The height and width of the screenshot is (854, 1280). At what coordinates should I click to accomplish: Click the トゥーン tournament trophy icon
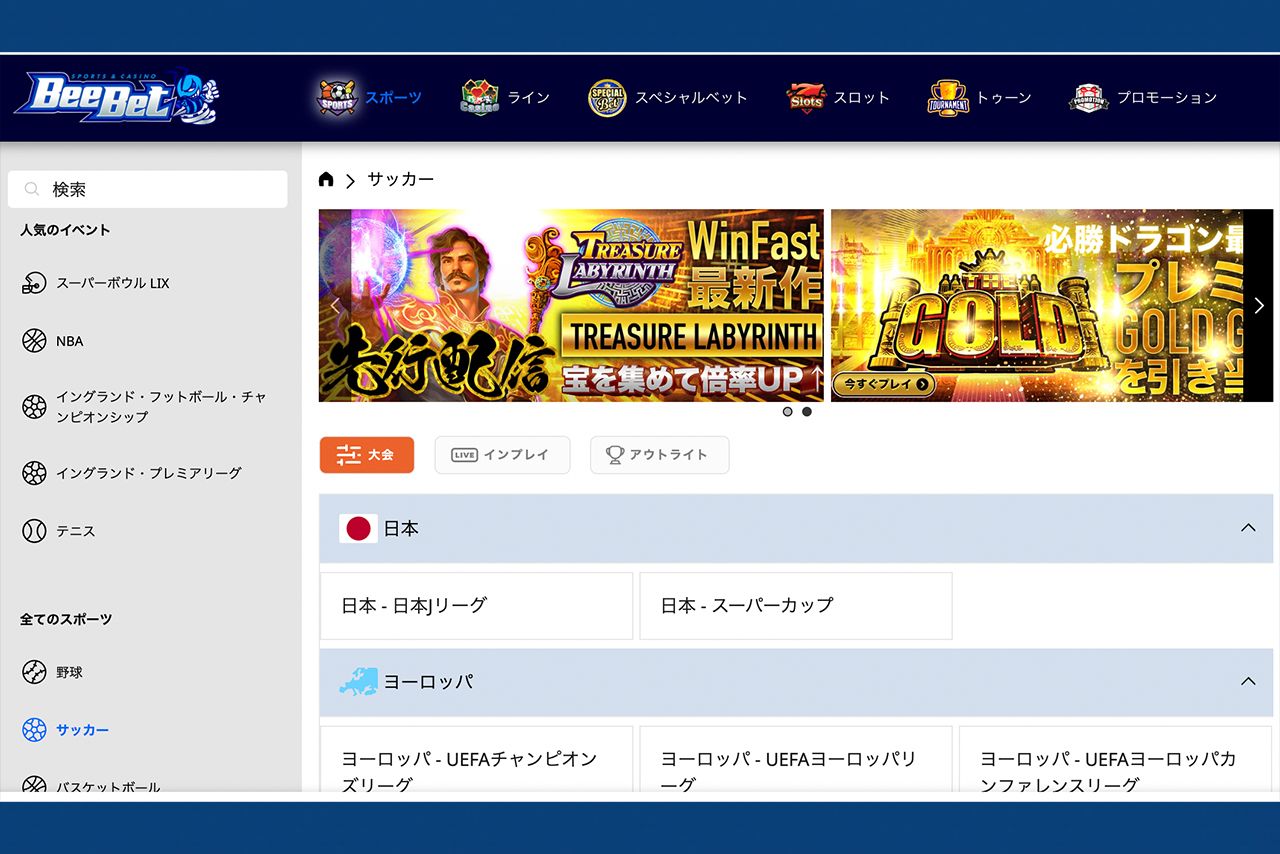[946, 97]
